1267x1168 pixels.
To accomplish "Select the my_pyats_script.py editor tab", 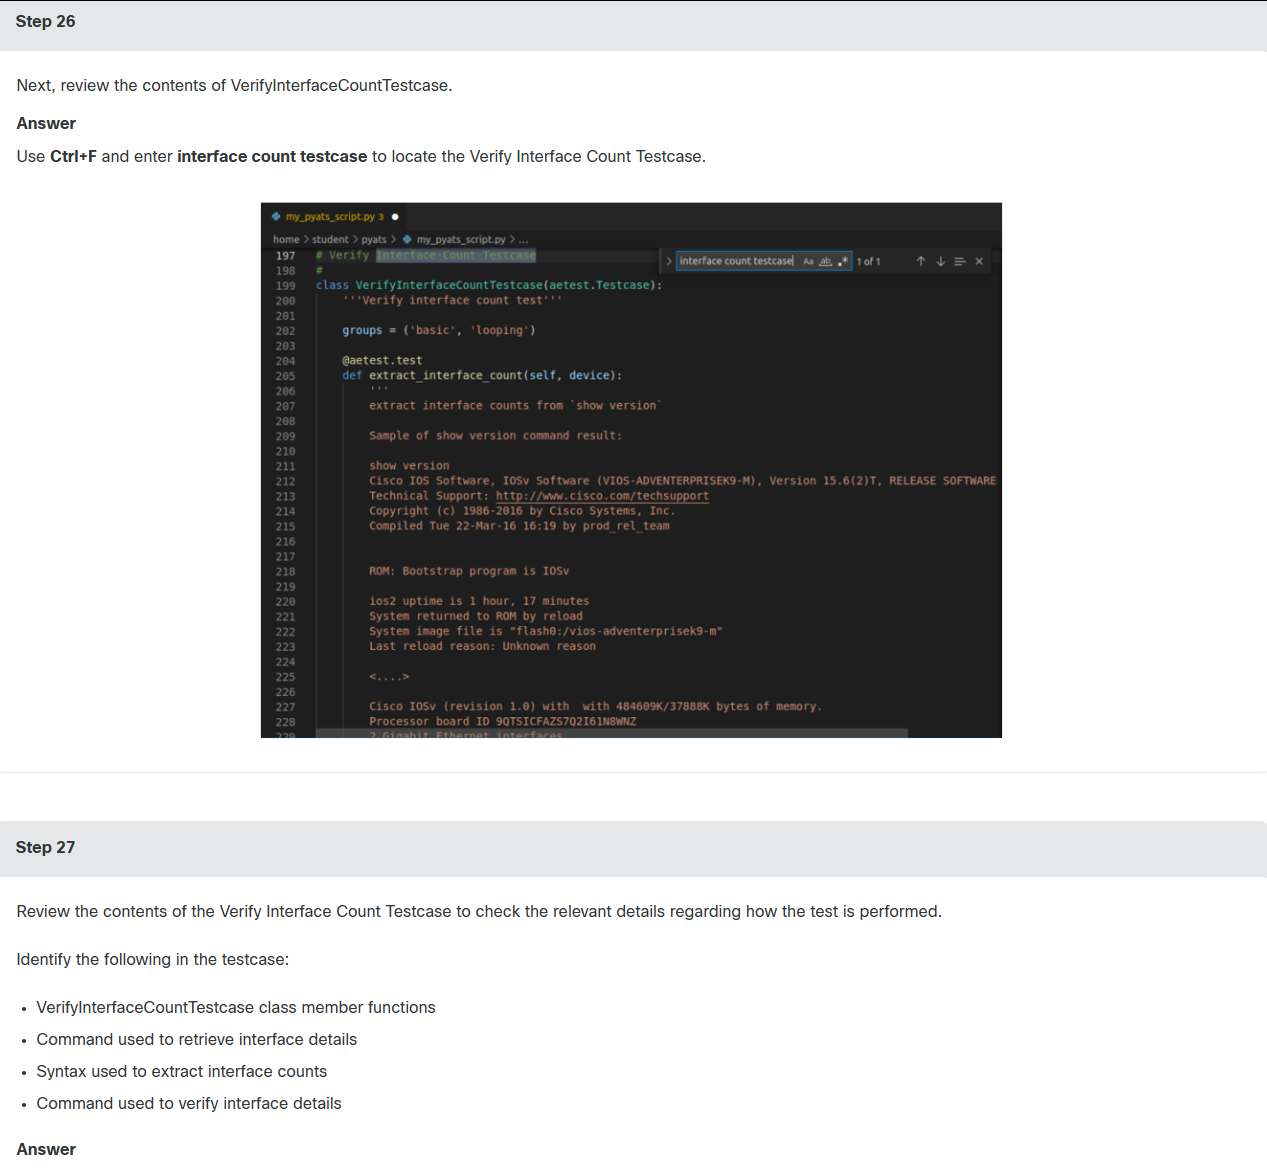I will click(334, 216).
